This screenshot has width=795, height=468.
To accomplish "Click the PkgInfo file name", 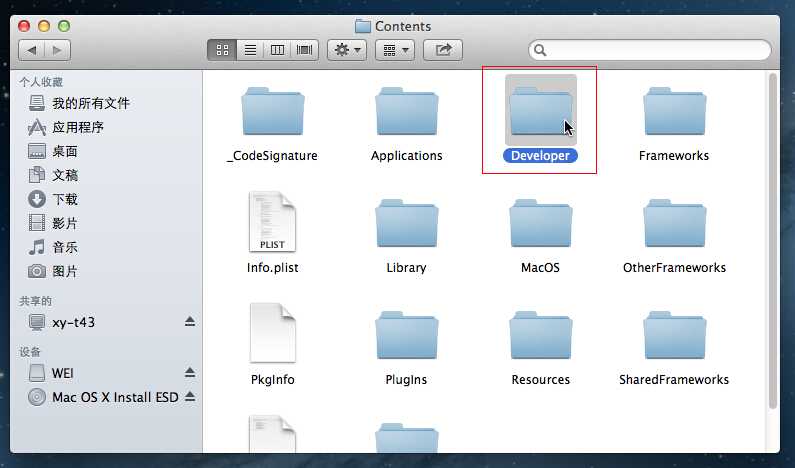I will [x=273, y=380].
